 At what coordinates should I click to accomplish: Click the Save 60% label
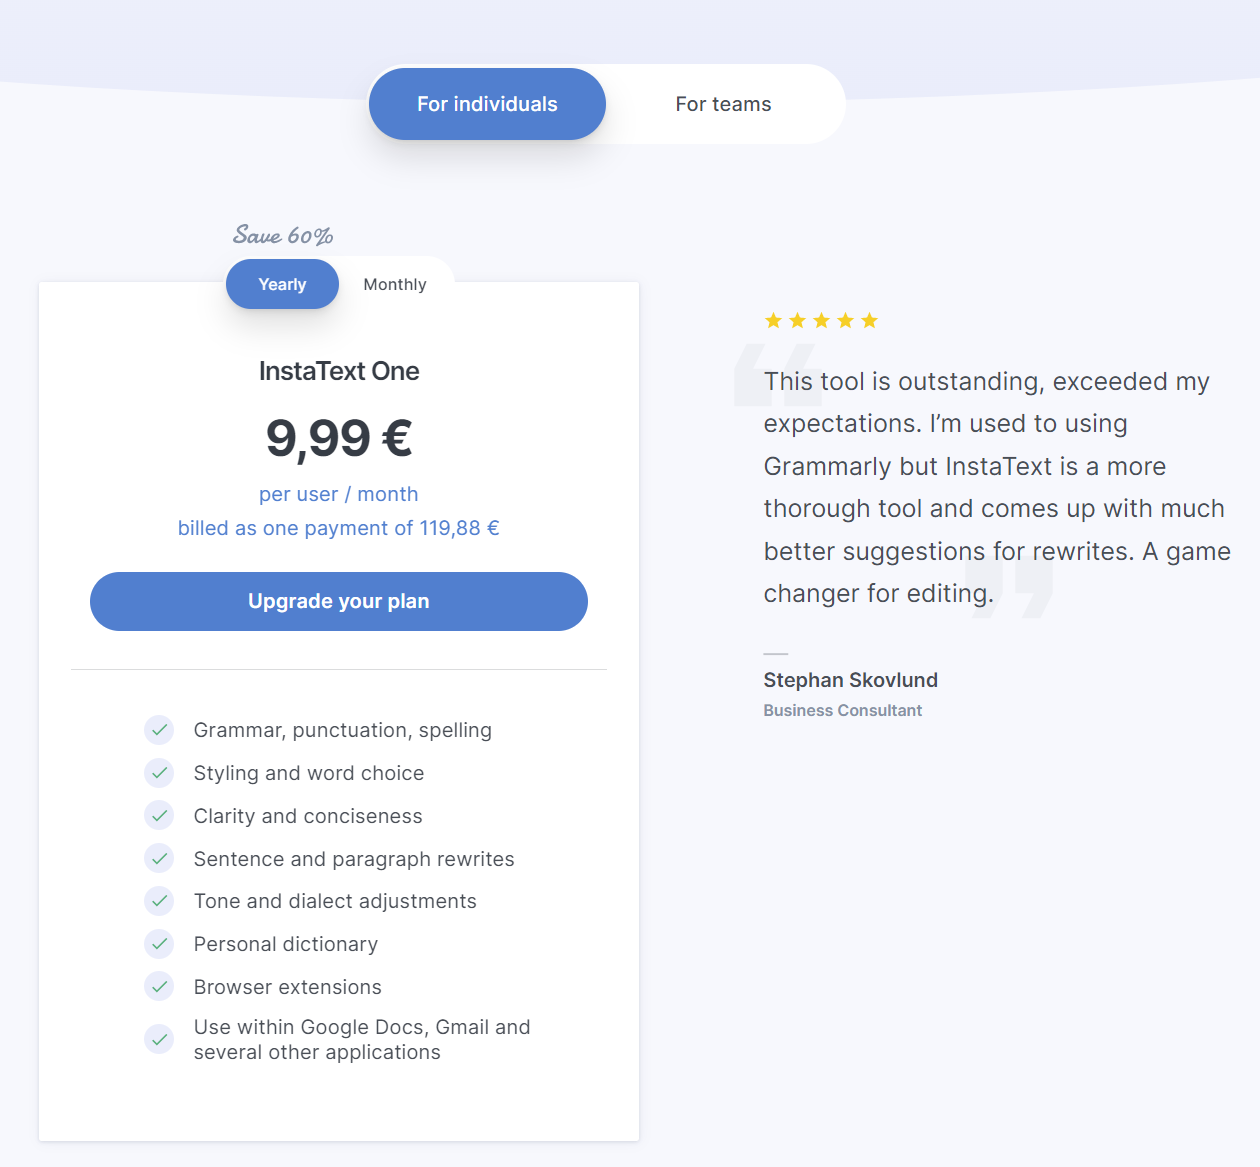pos(283,236)
